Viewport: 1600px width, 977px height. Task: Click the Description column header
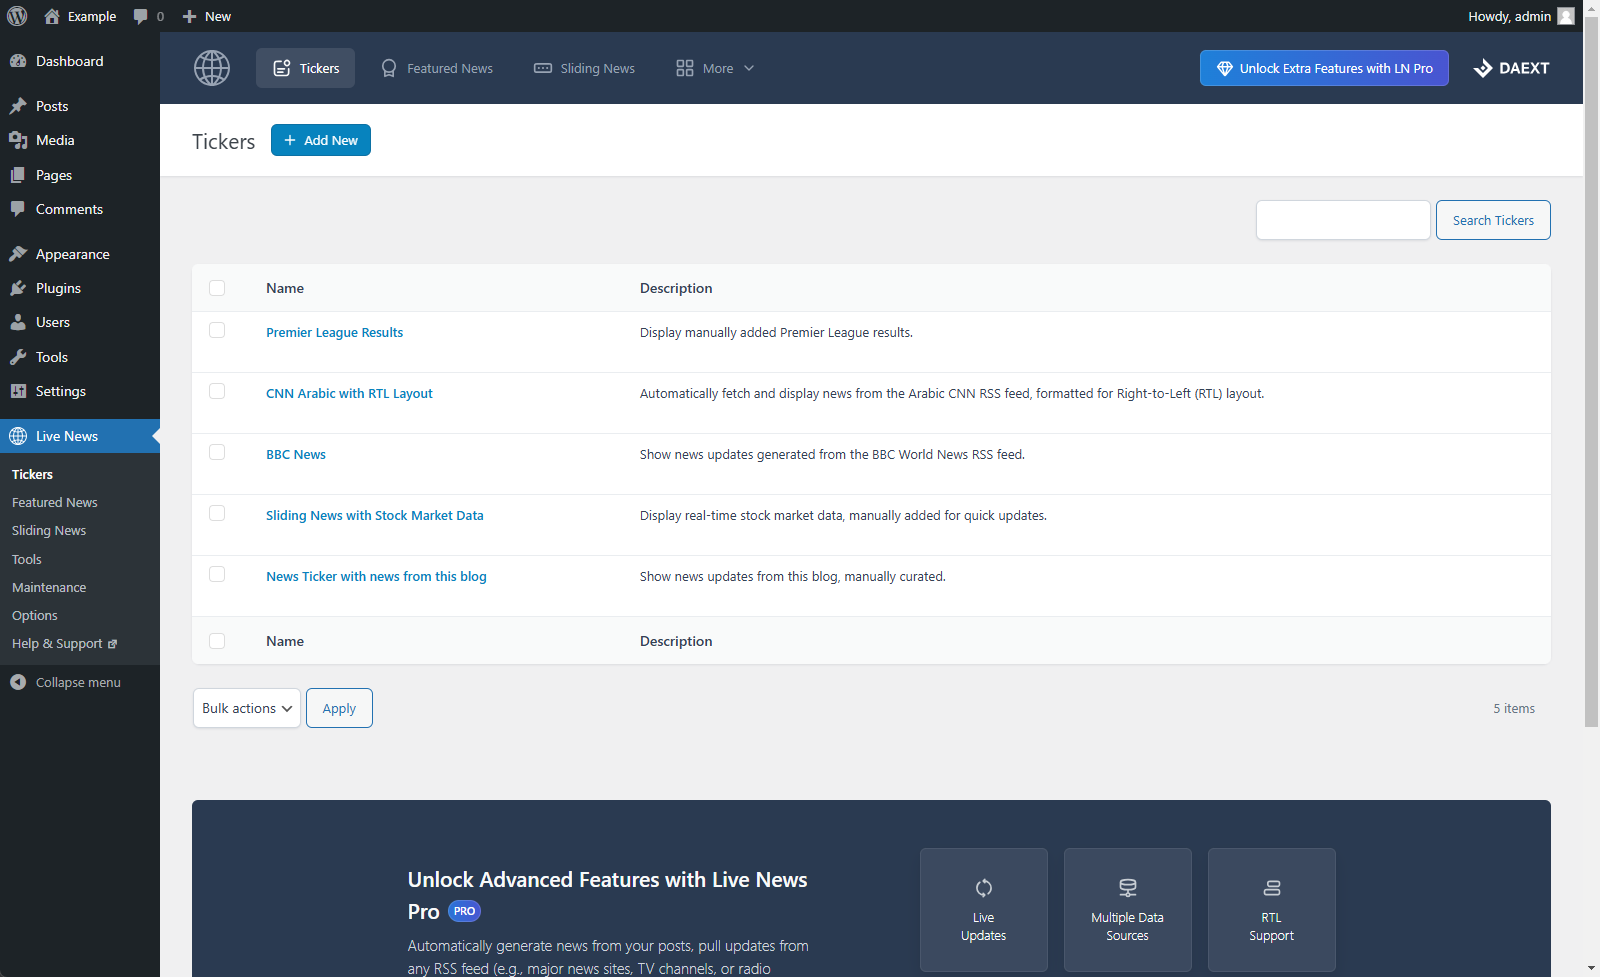[676, 288]
